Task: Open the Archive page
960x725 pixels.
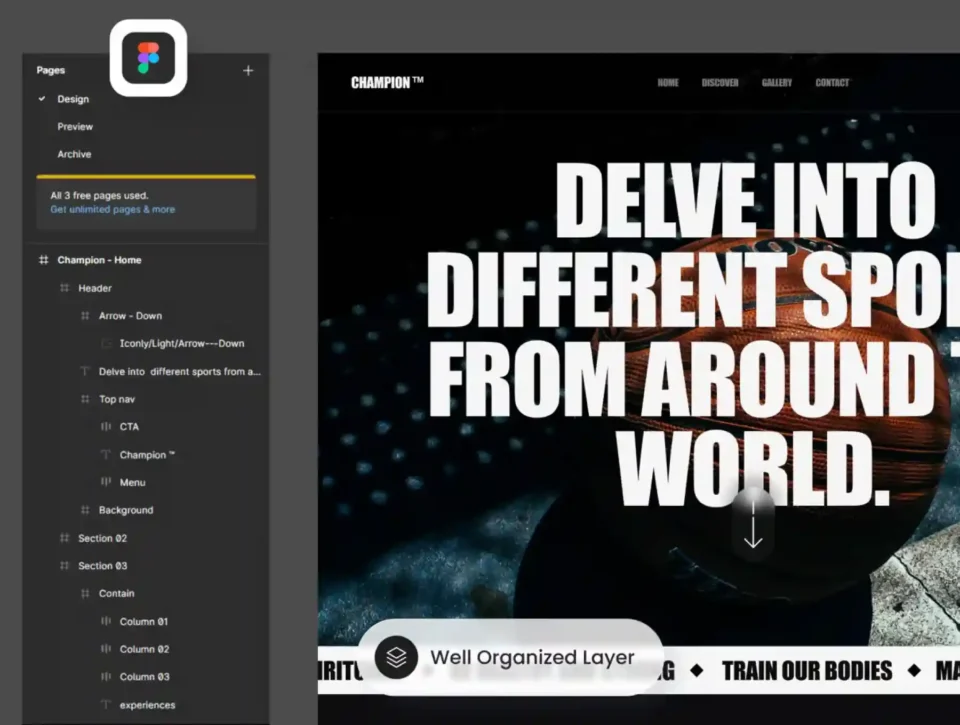Action: point(74,154)
